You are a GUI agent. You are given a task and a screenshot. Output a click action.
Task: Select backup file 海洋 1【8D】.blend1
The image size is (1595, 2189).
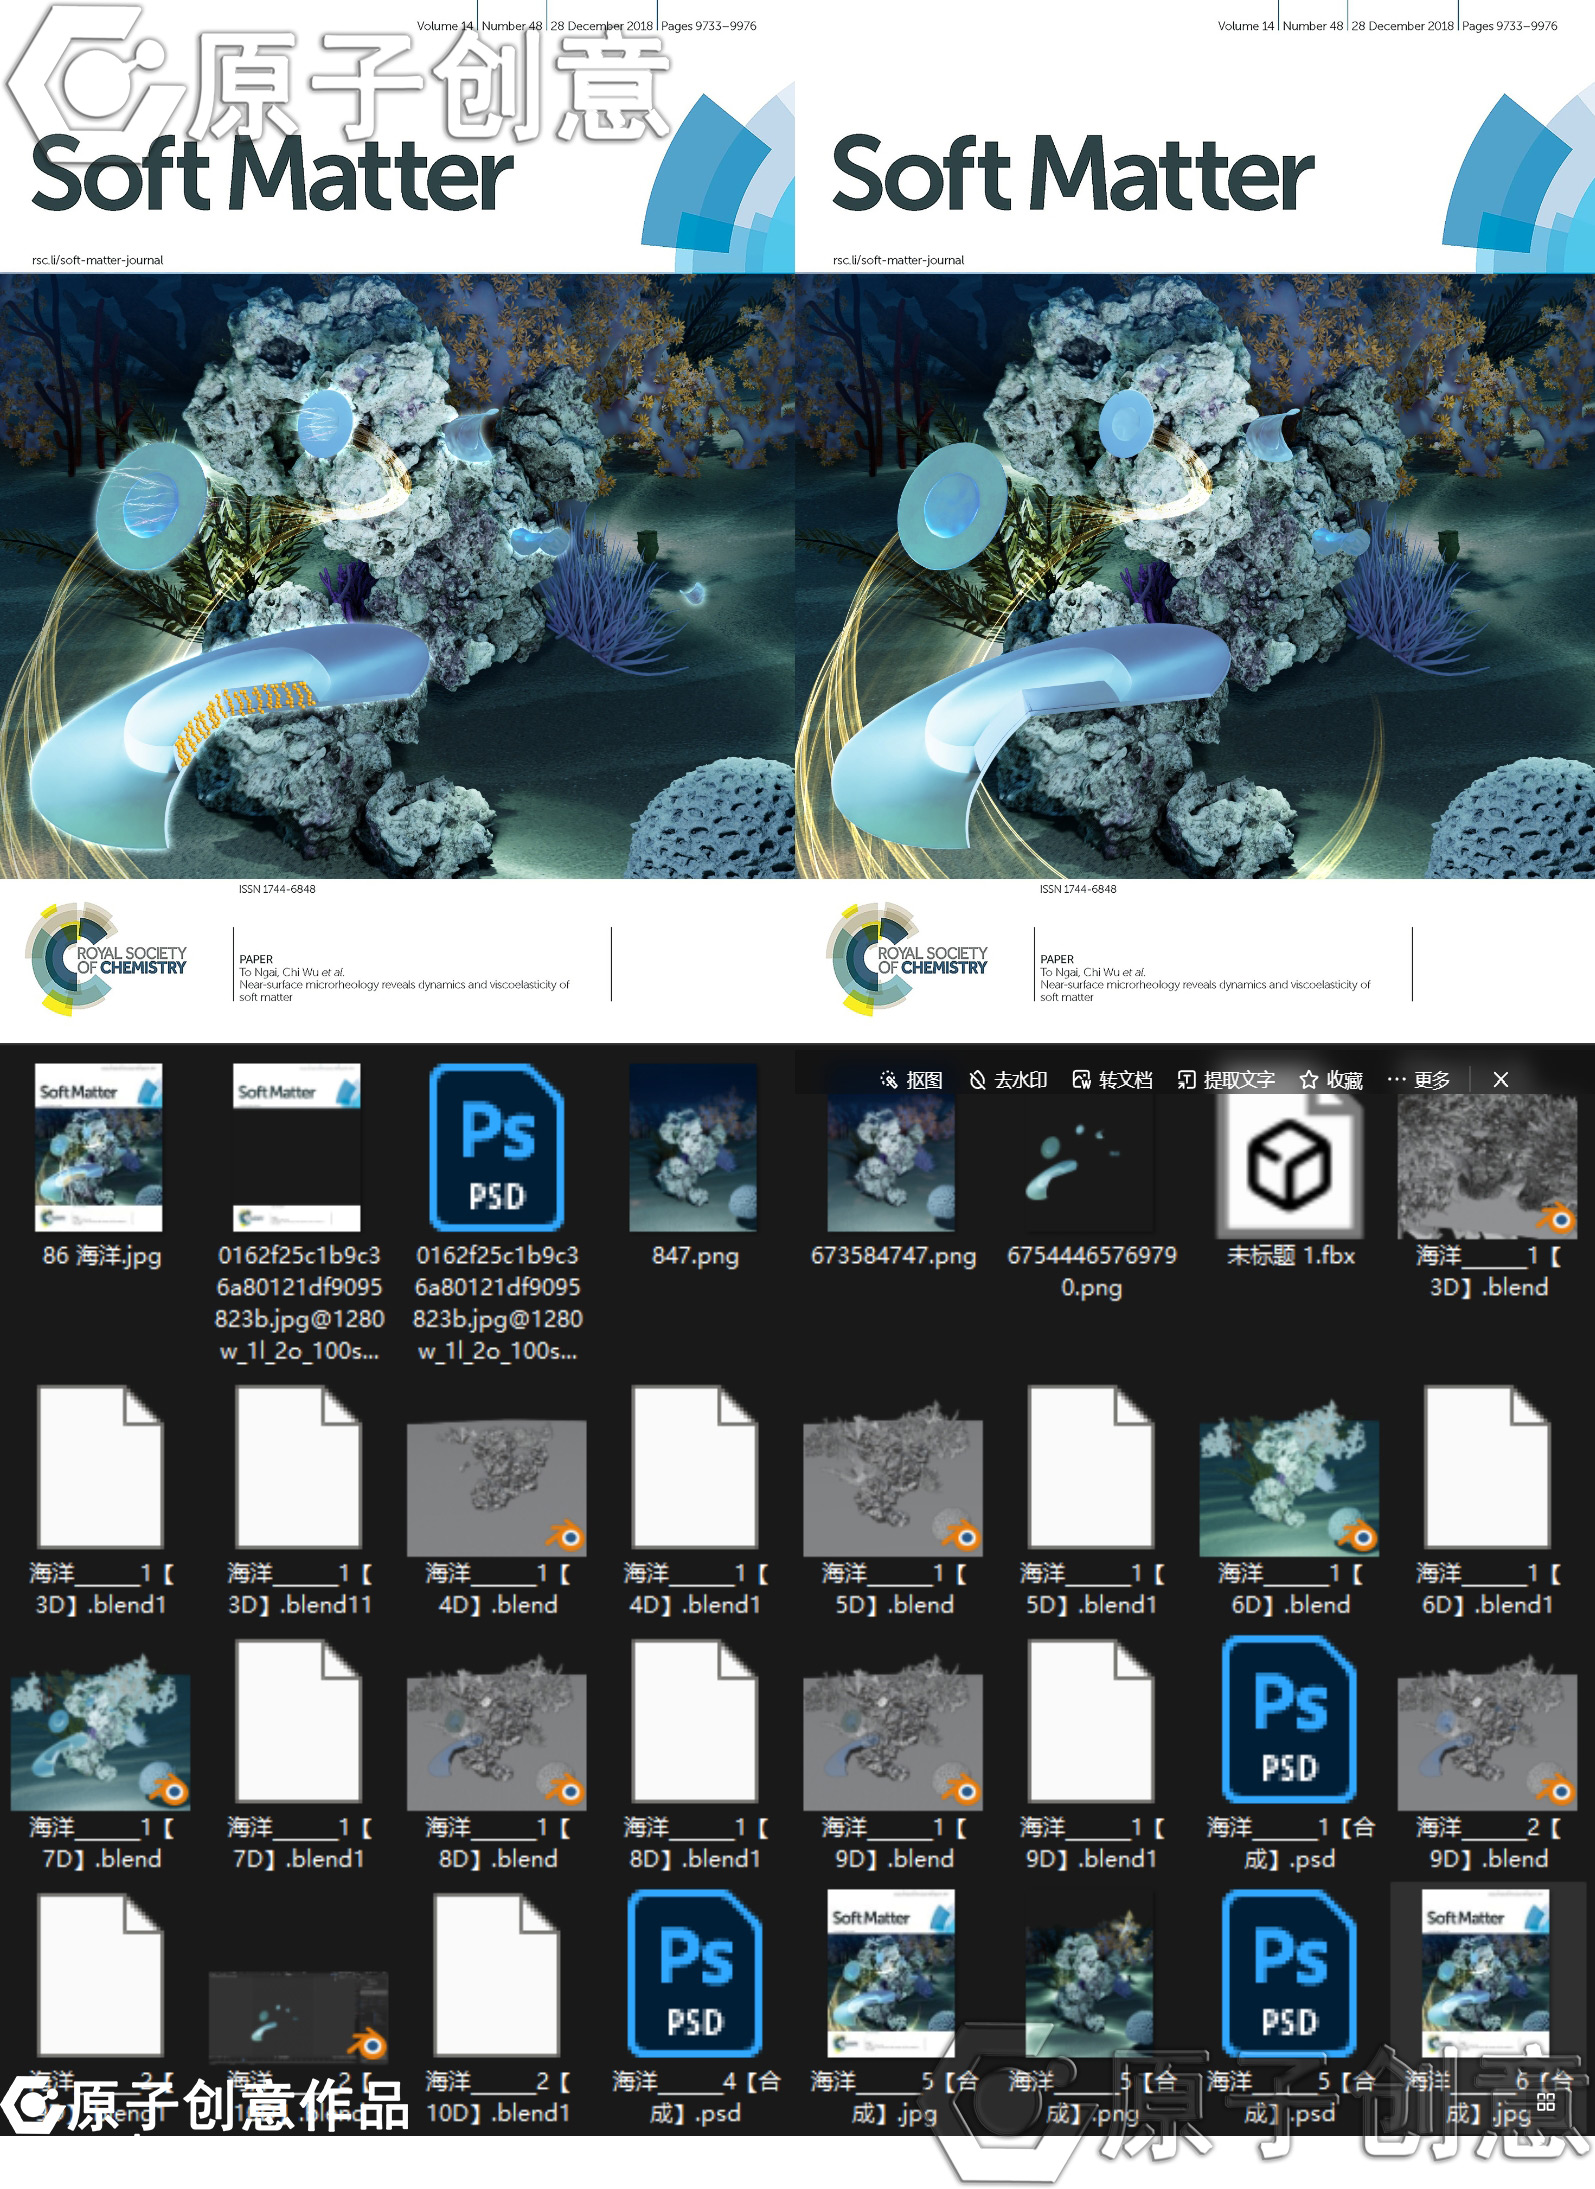[x=693, y=1721]
